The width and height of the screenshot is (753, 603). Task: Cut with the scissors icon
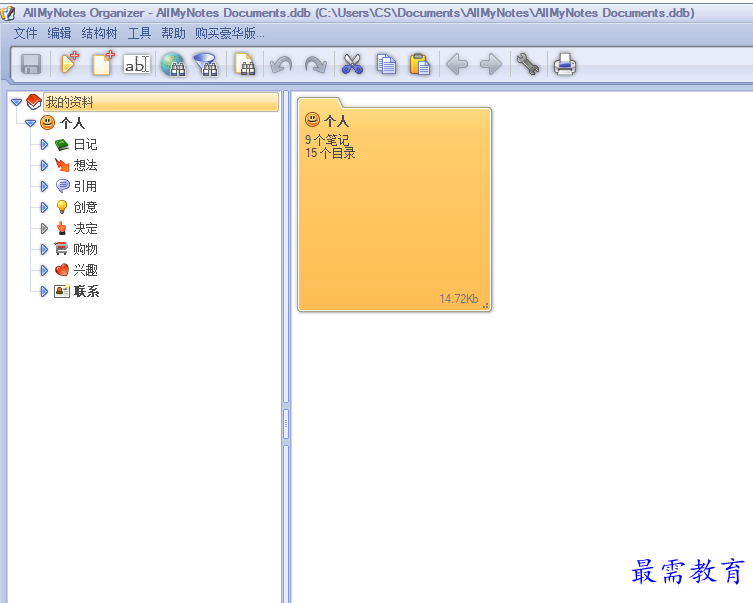click(x=352, y=64)
